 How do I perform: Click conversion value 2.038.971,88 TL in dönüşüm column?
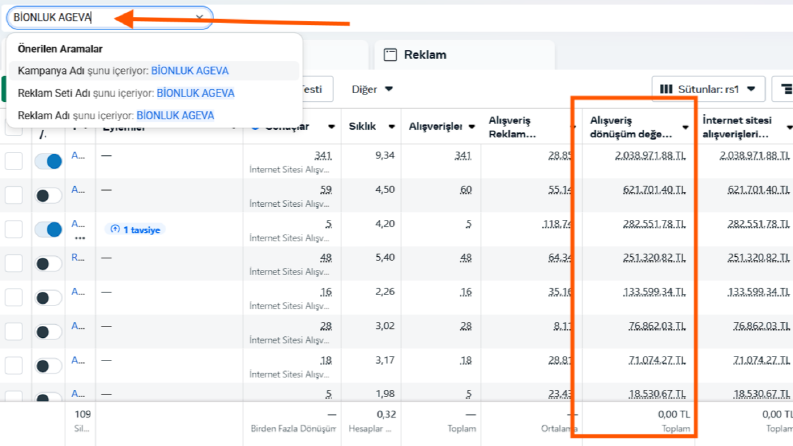650,156
